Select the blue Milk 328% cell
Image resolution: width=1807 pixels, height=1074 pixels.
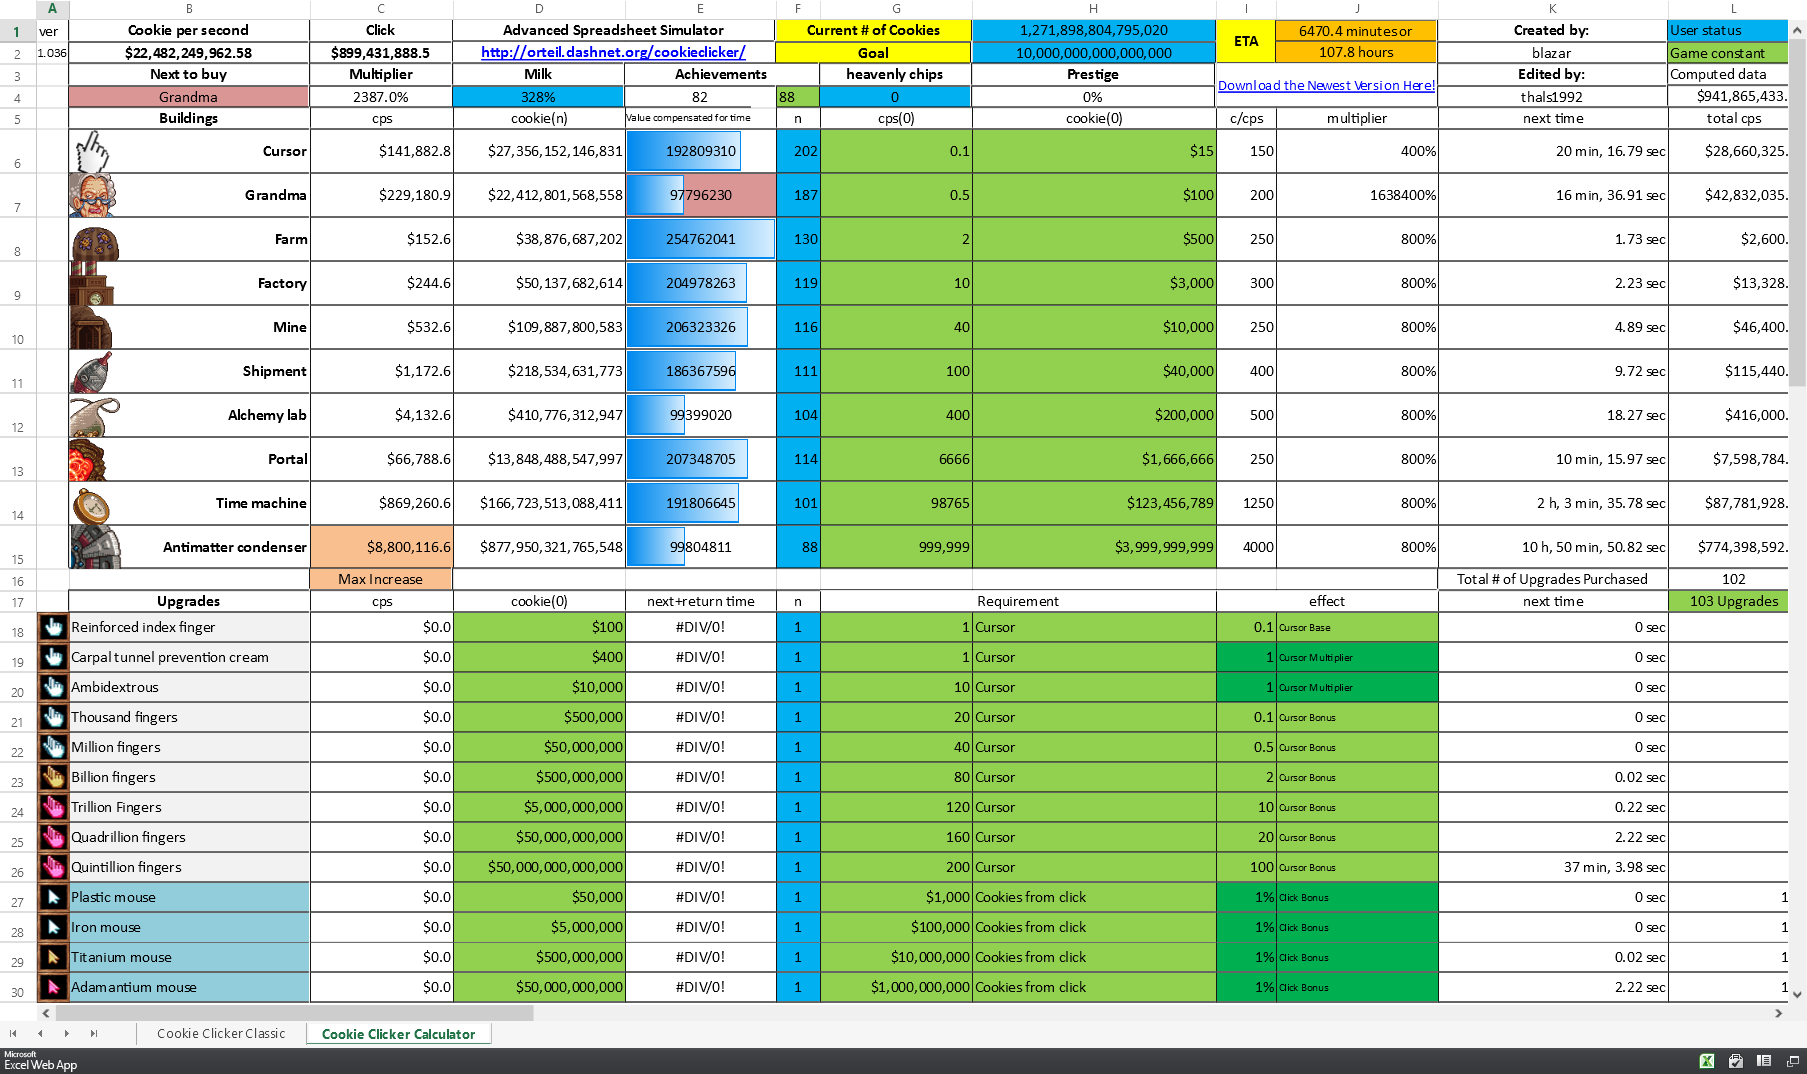539,97
